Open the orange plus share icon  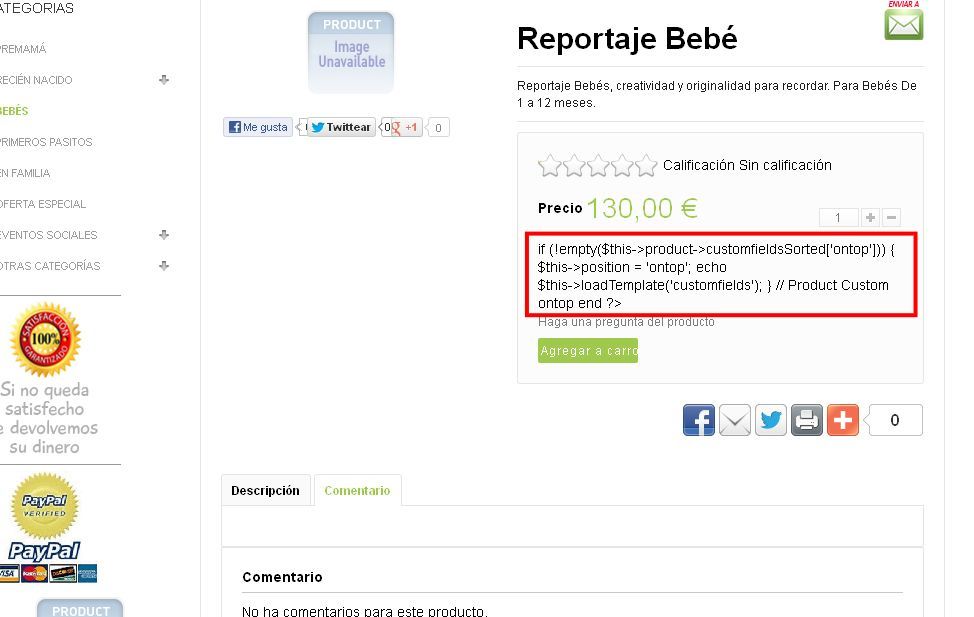[x=843, y=420]
